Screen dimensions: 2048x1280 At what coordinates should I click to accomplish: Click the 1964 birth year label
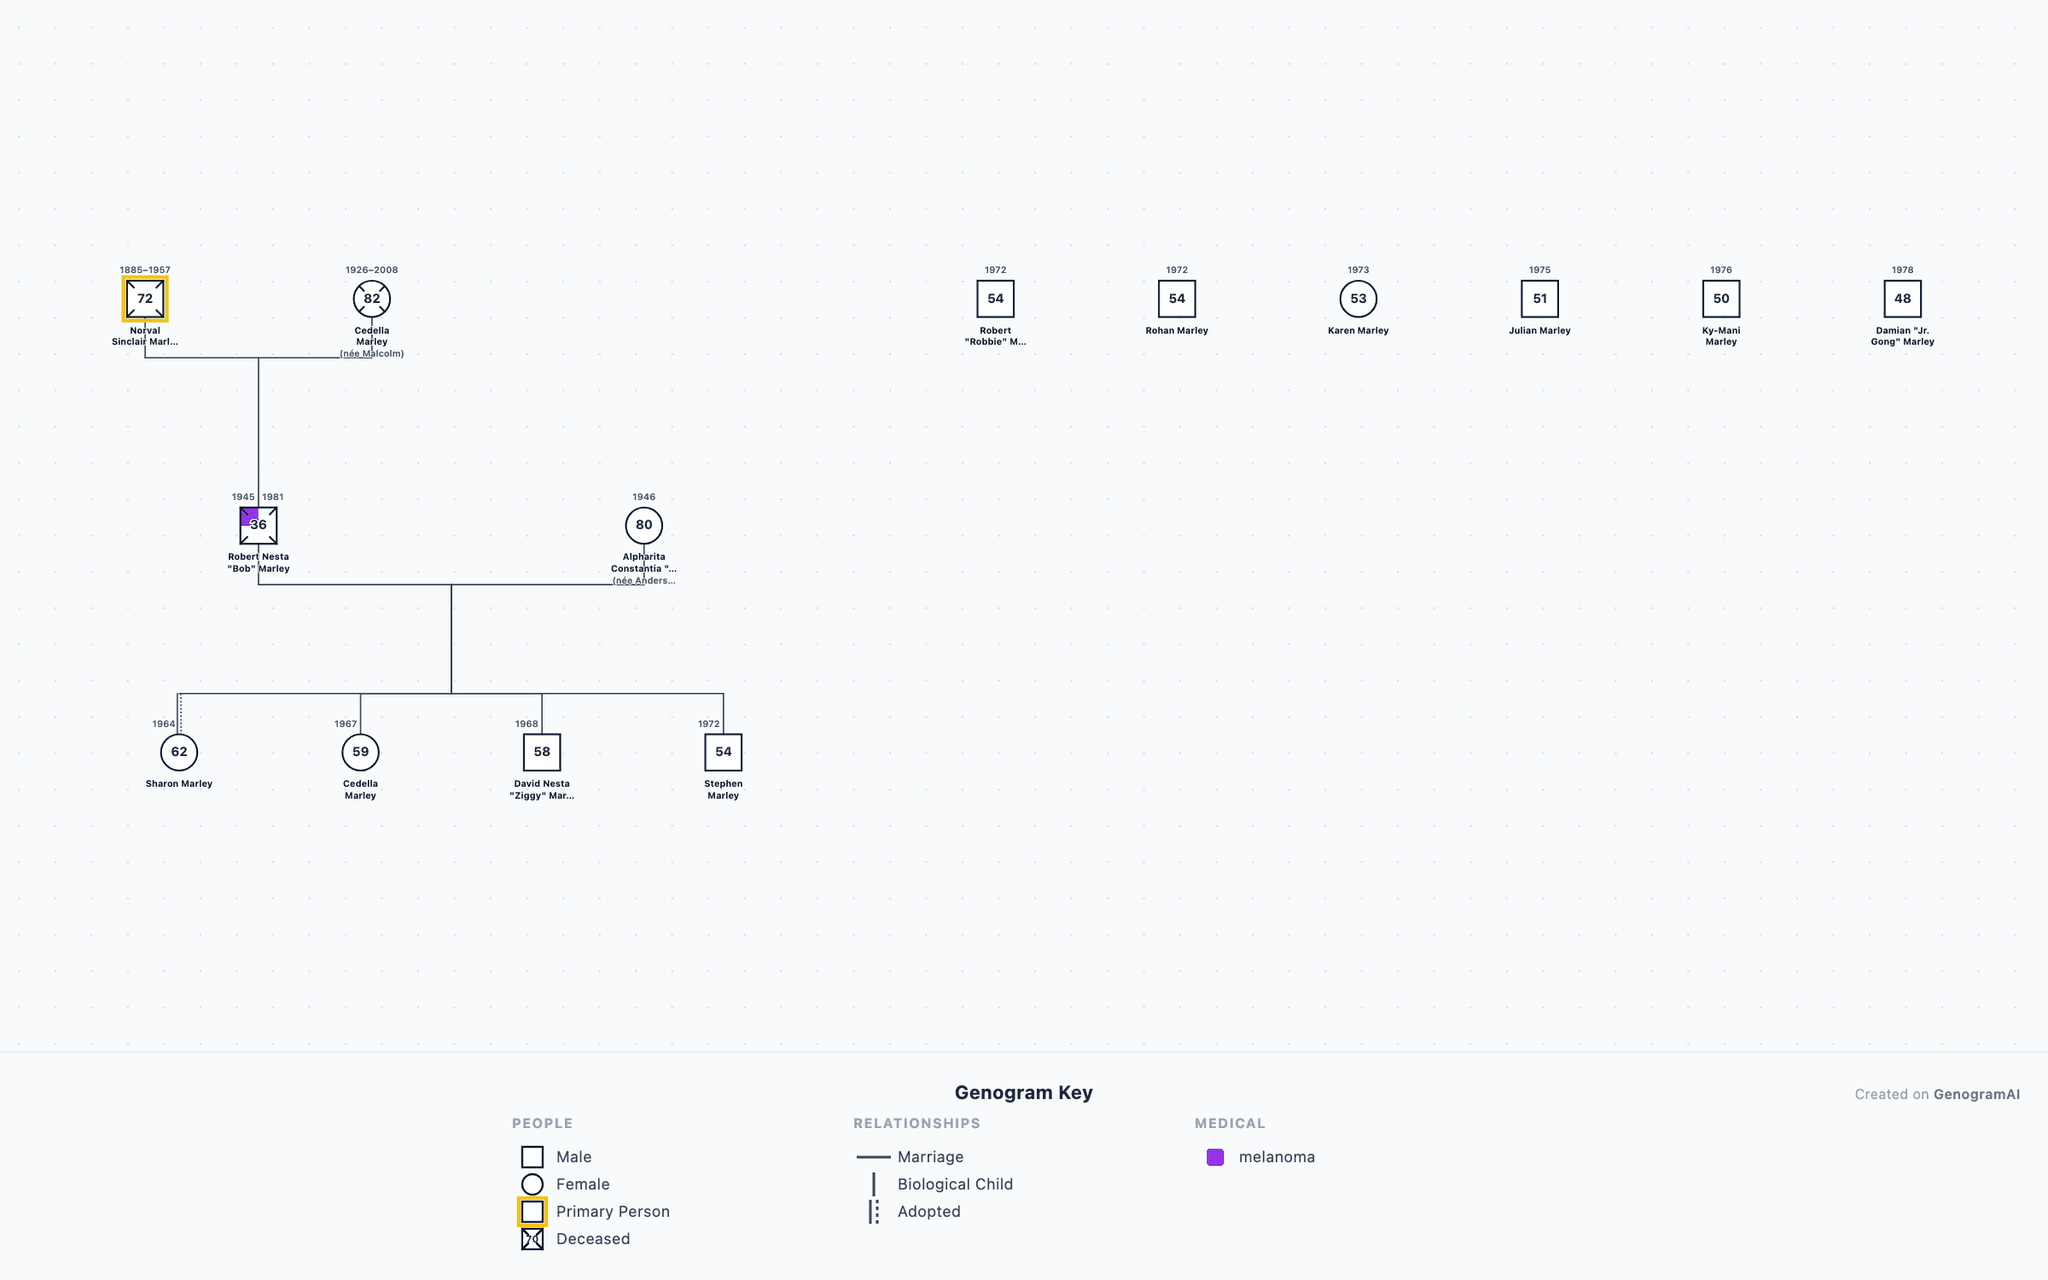coord(164,724)
